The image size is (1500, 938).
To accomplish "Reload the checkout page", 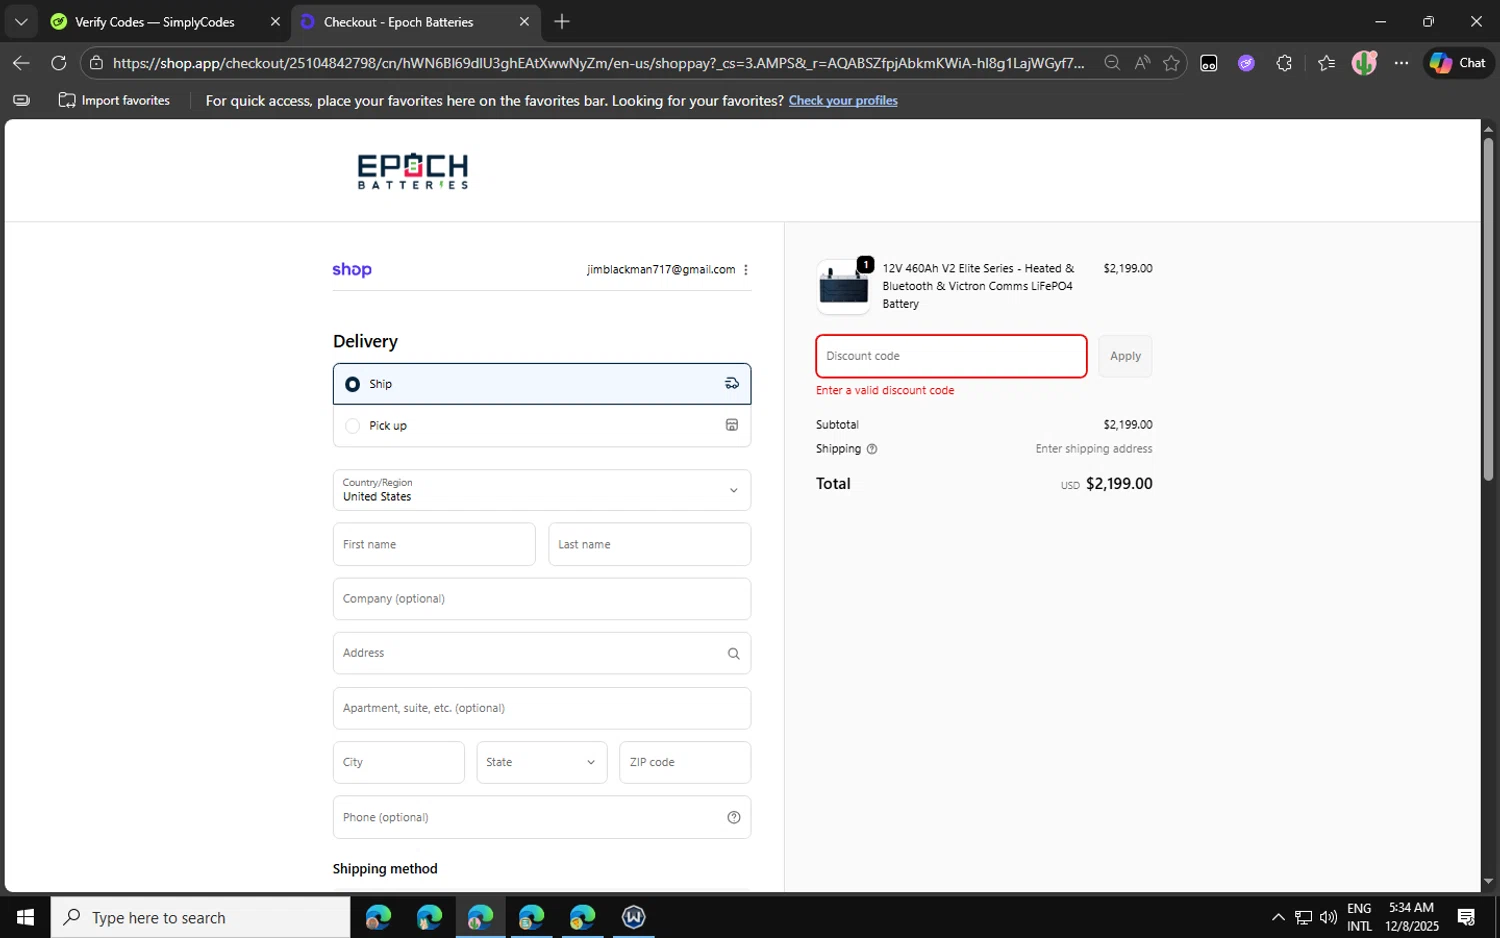I will (59, 63).
